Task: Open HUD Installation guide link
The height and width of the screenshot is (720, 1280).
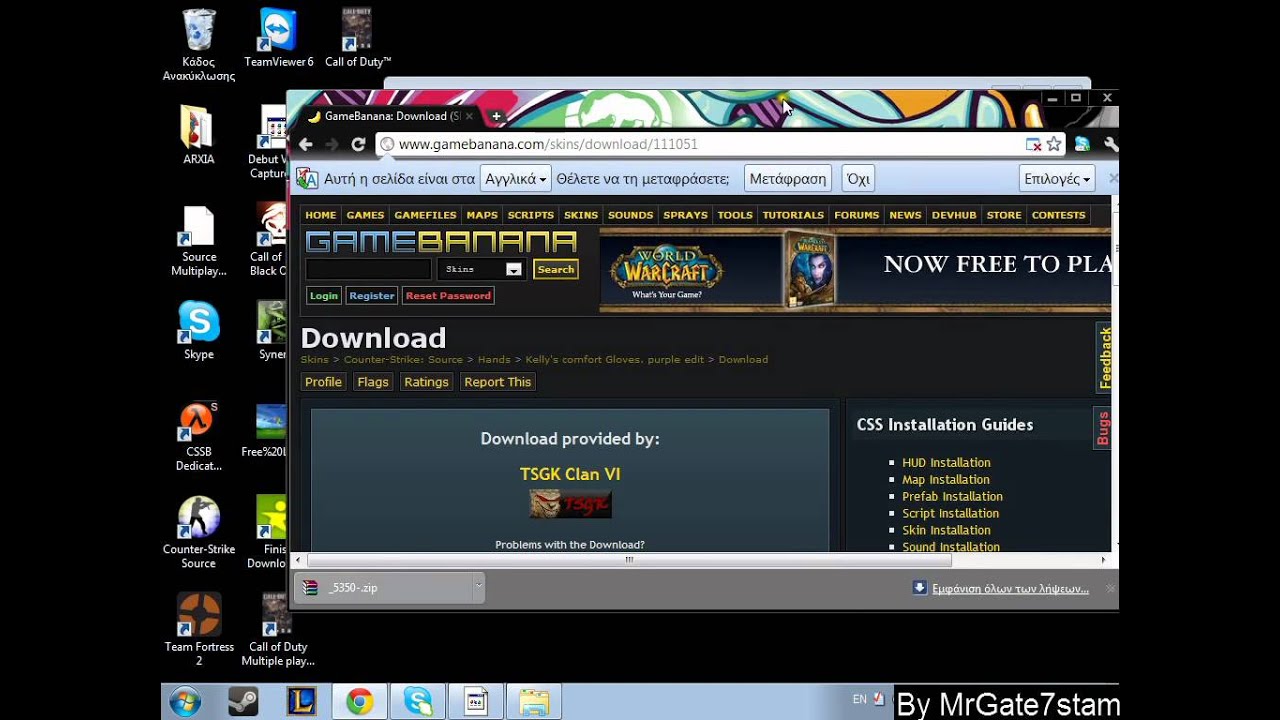Action: (x=946, y=463)
